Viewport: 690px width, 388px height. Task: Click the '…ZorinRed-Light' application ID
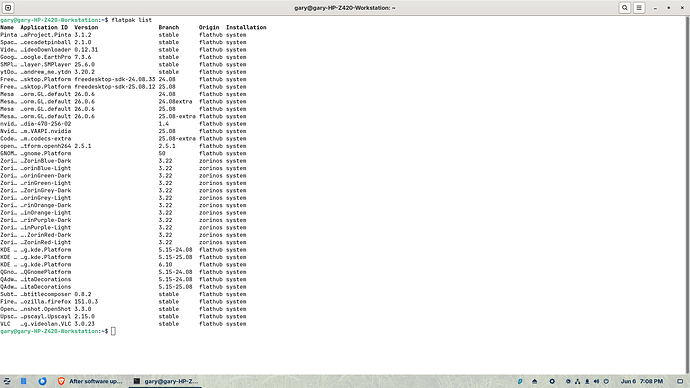[45, 242]
